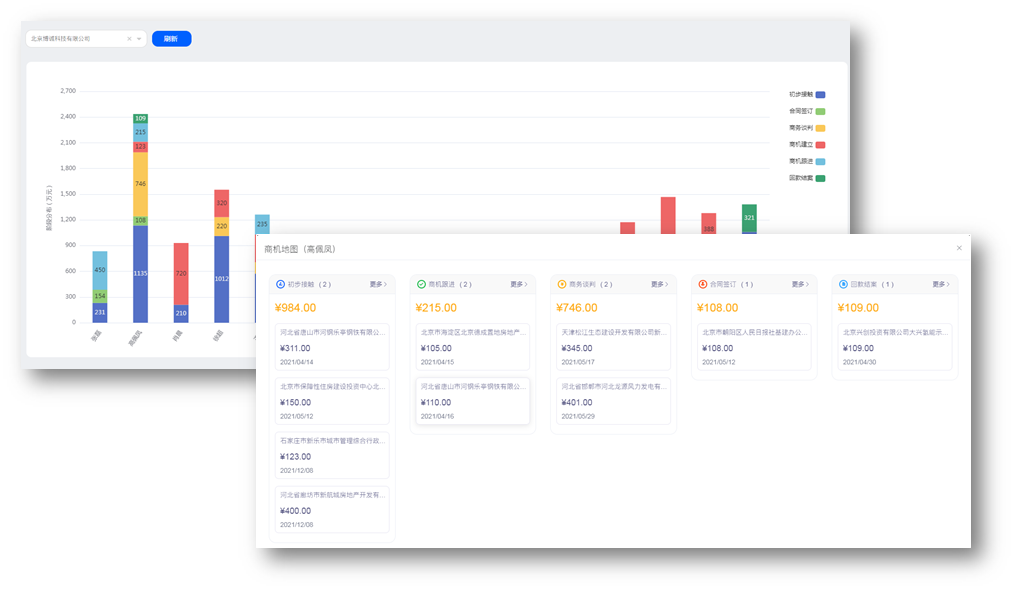Toggle 商务谈判 legend series in chart

(820, 128)
